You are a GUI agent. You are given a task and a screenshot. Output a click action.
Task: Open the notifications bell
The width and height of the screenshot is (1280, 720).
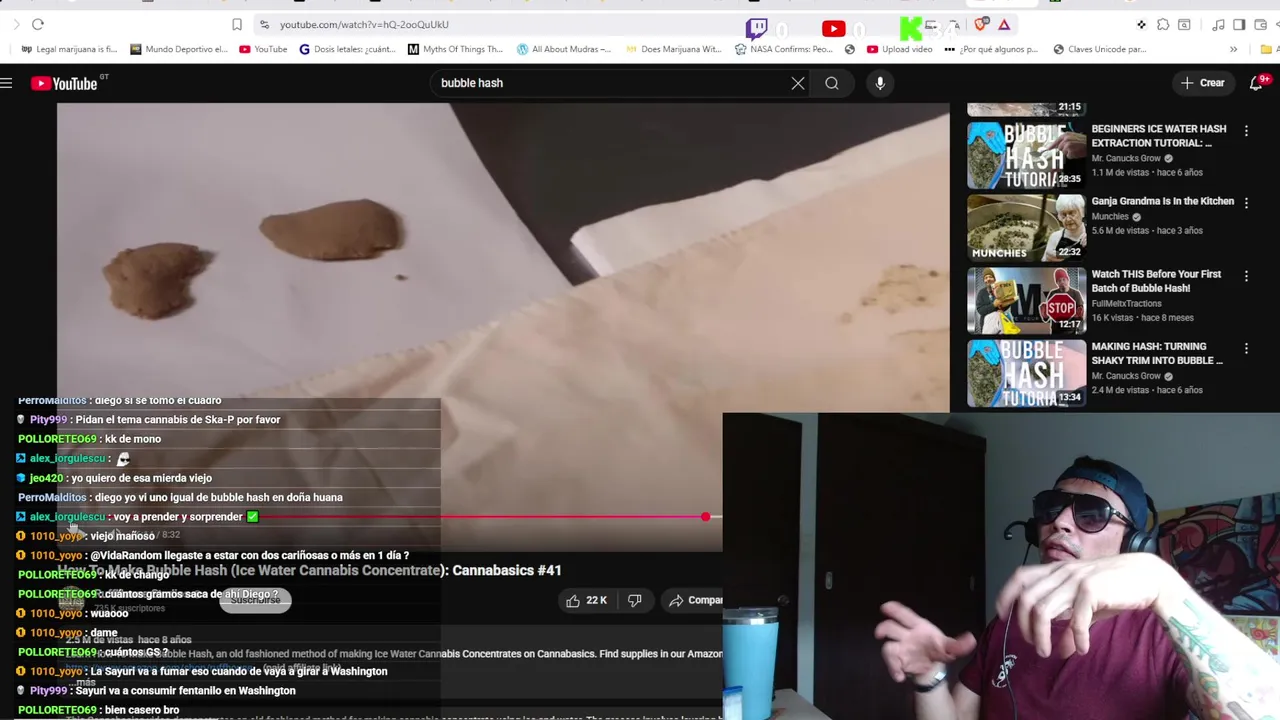click(1256, 83)
